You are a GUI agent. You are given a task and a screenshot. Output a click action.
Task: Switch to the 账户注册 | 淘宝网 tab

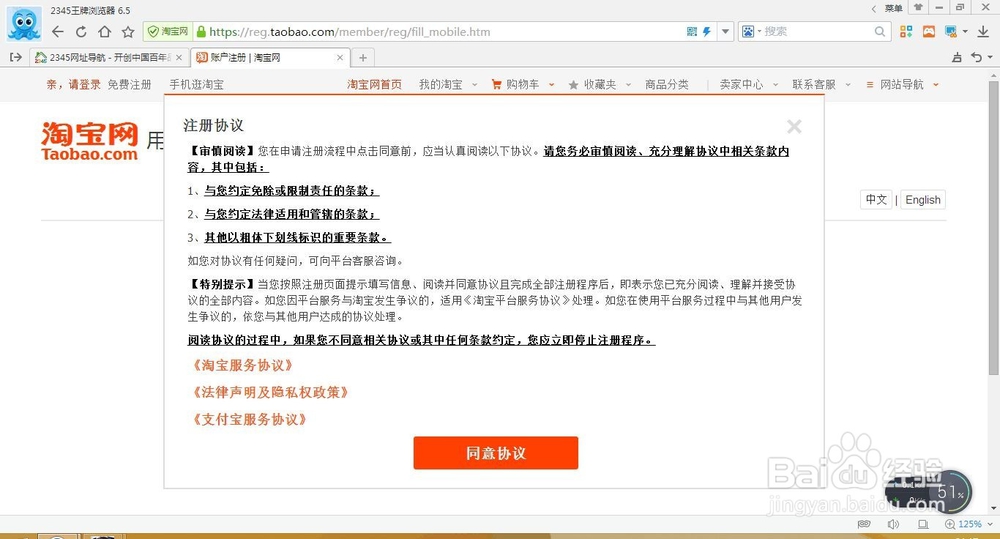(x=268, y=57)
